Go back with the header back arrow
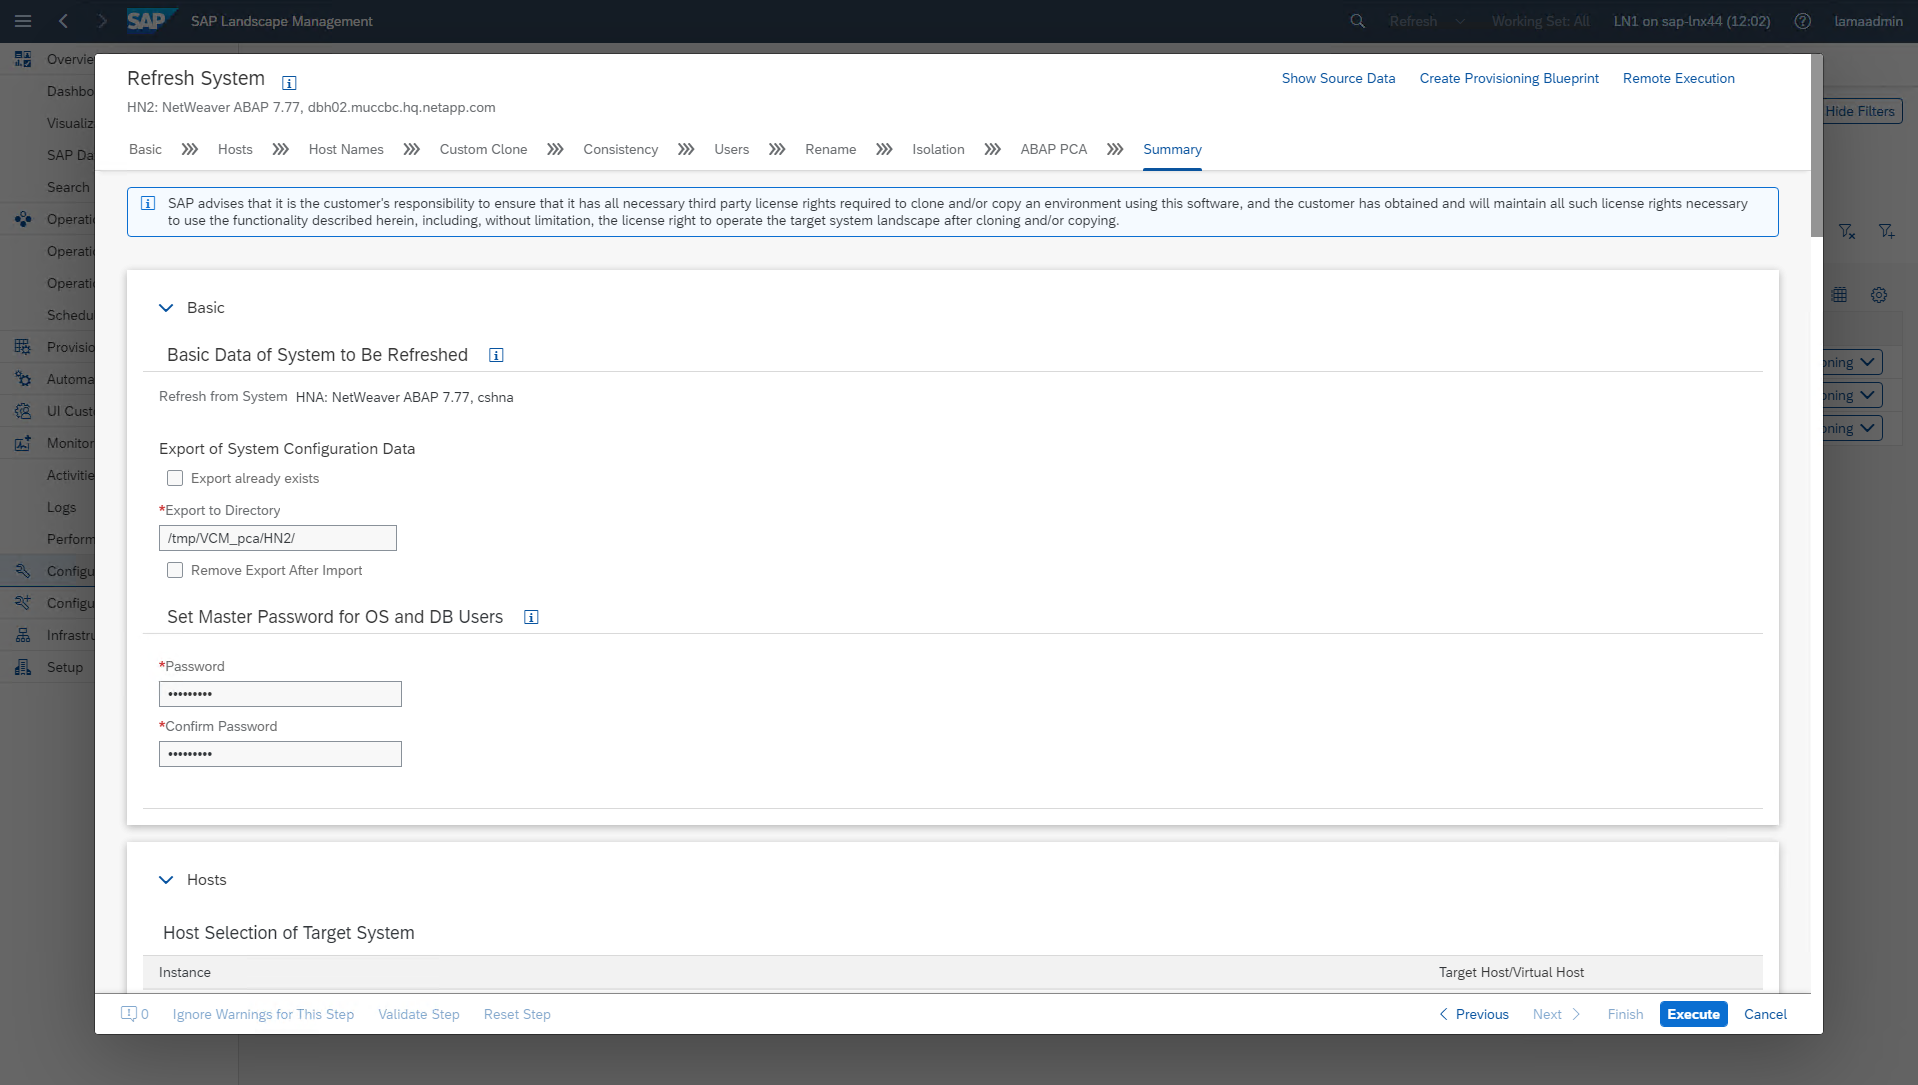Viewport: 1918px width, 1085px height. tap(63, 21)
